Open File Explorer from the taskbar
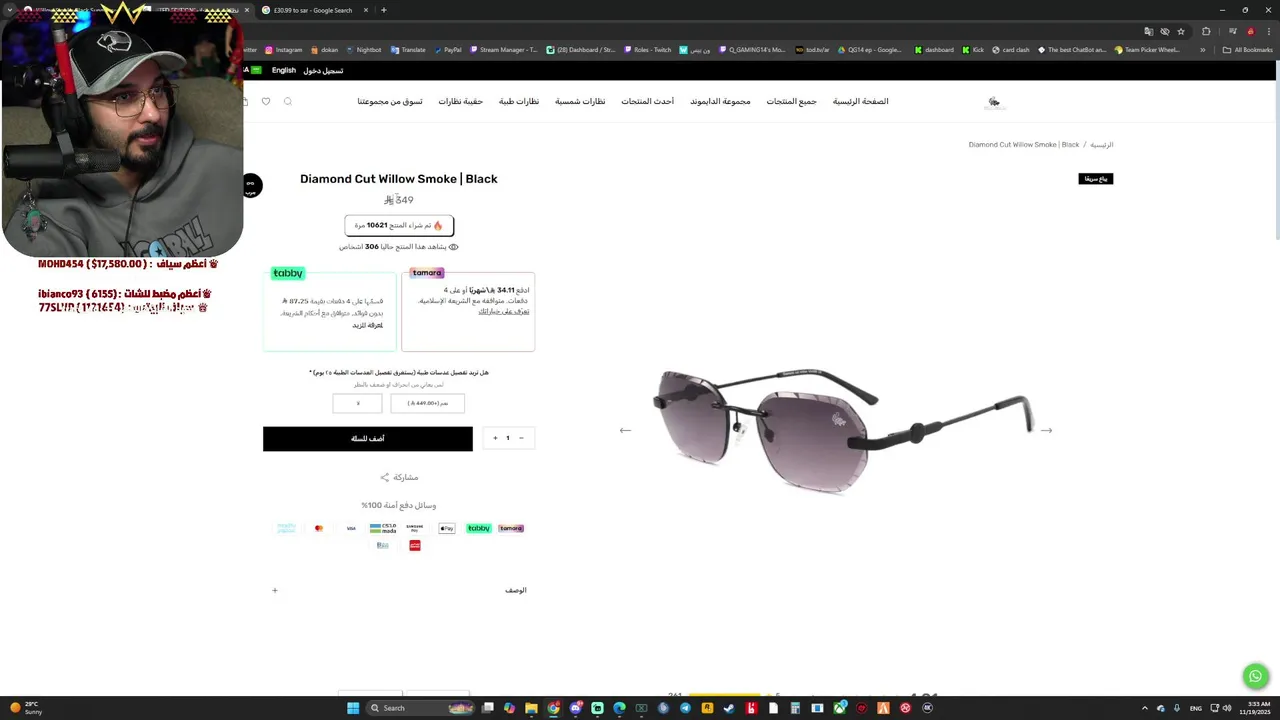Viewport: 1280px width, 720px height. coord(531,708)
